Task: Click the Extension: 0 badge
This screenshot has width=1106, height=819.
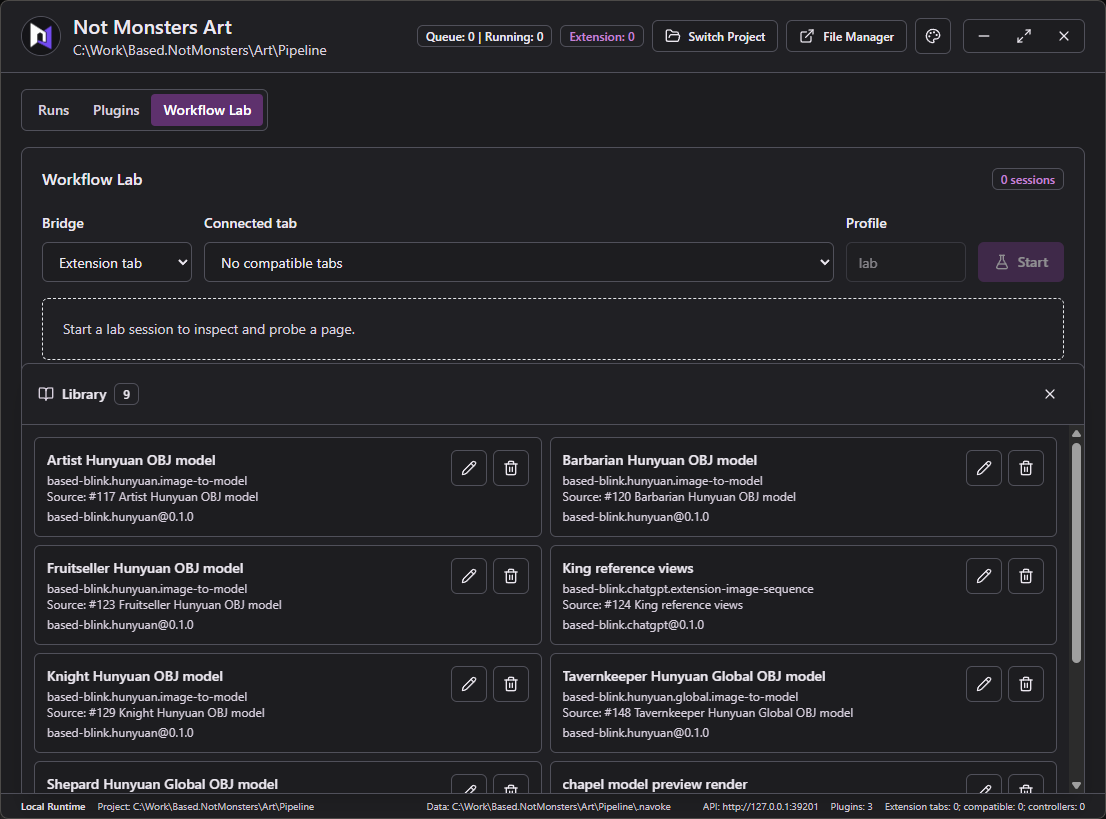Action: pos(602,37)
